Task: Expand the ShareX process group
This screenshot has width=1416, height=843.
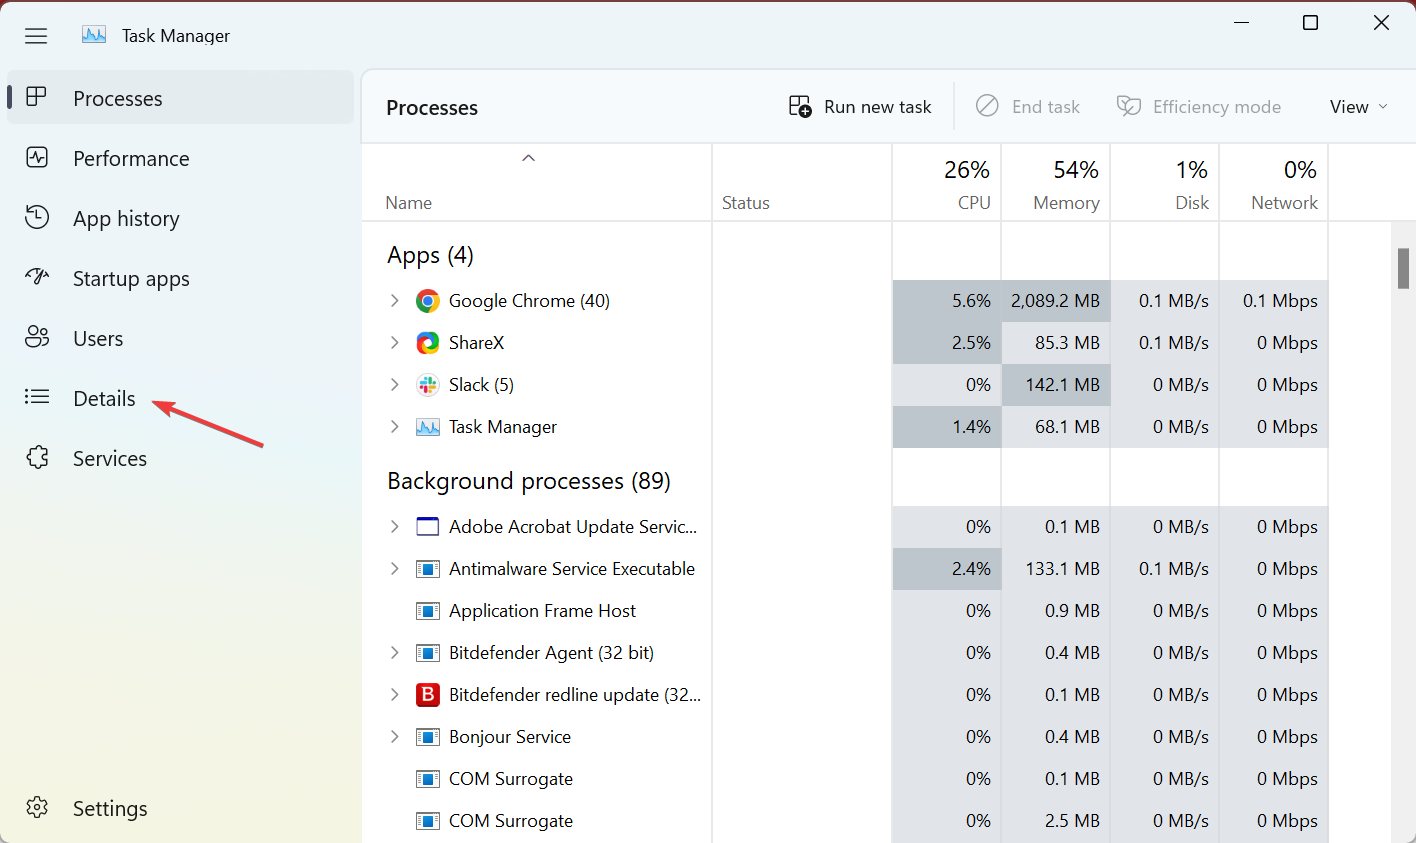Action: tap(394, 343)
